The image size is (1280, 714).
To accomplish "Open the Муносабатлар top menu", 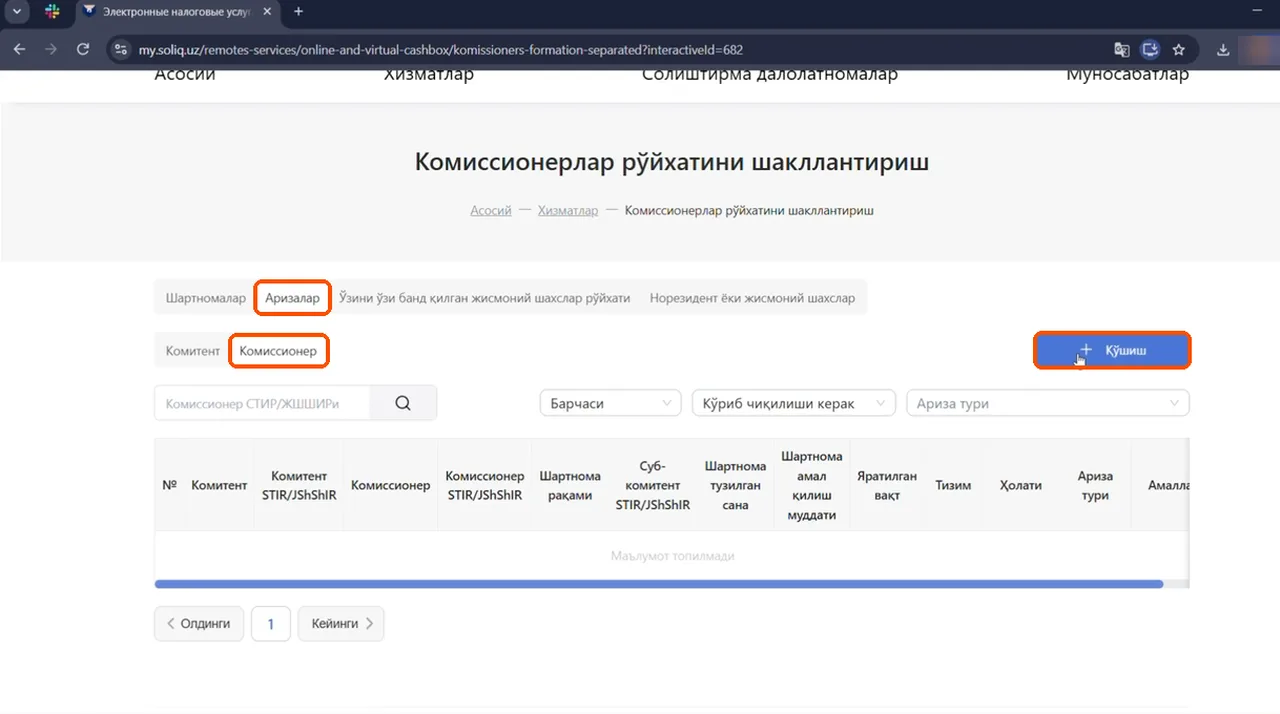I will (1127, 75).
